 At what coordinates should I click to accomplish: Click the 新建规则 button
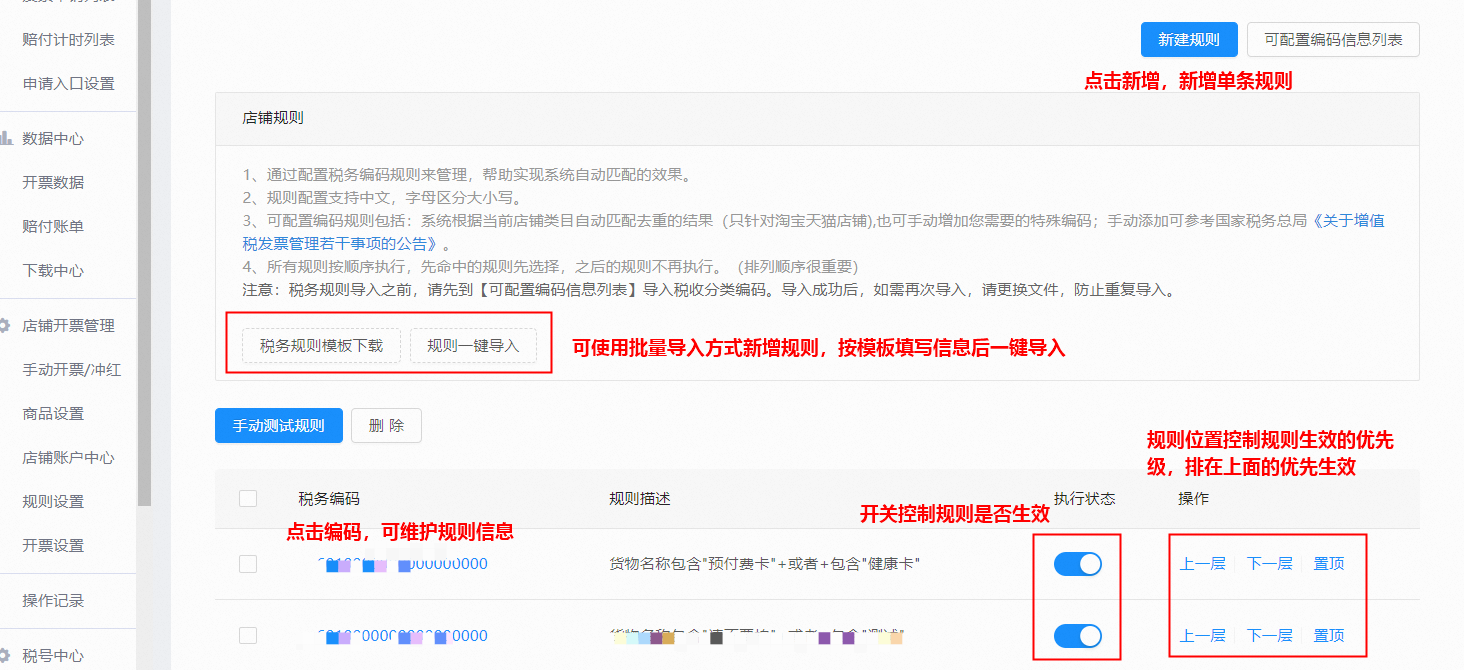(1189, 40)
